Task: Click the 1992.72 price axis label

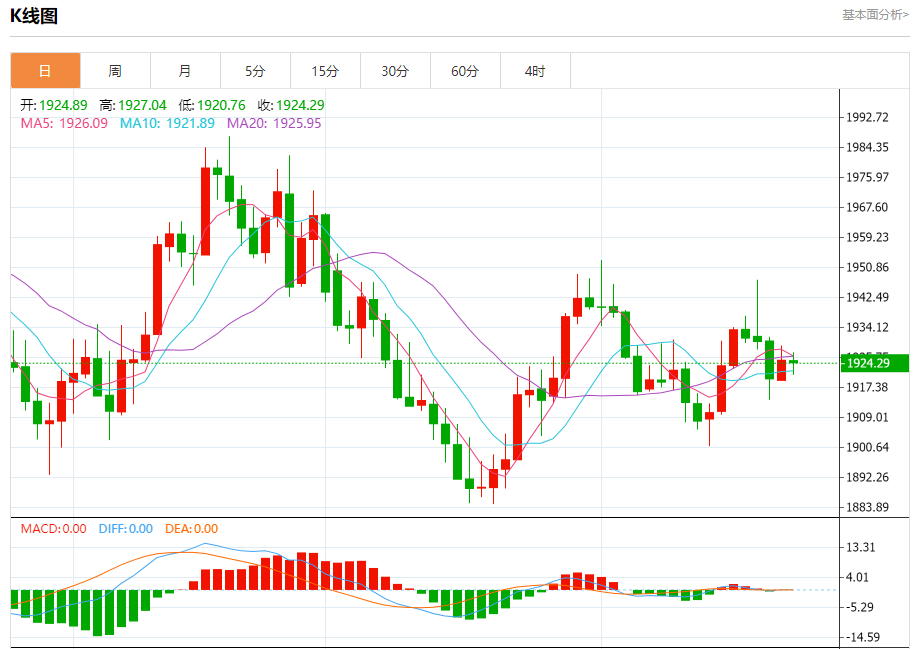Action: tap(868, 118)
